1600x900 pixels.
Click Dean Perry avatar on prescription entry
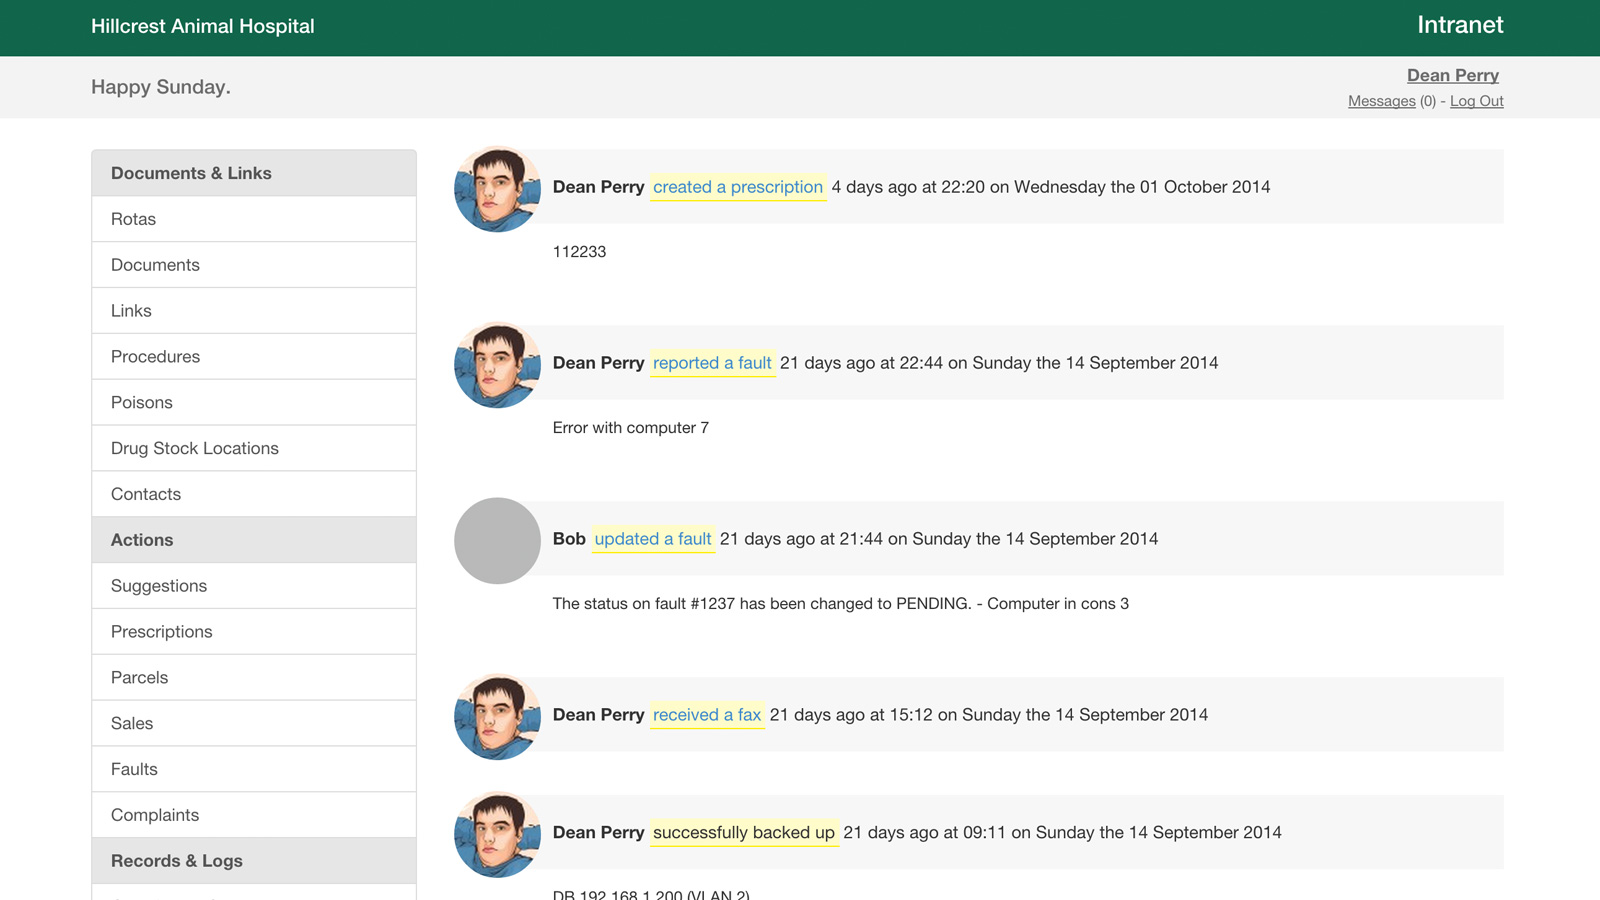click(x=497, y=189)
